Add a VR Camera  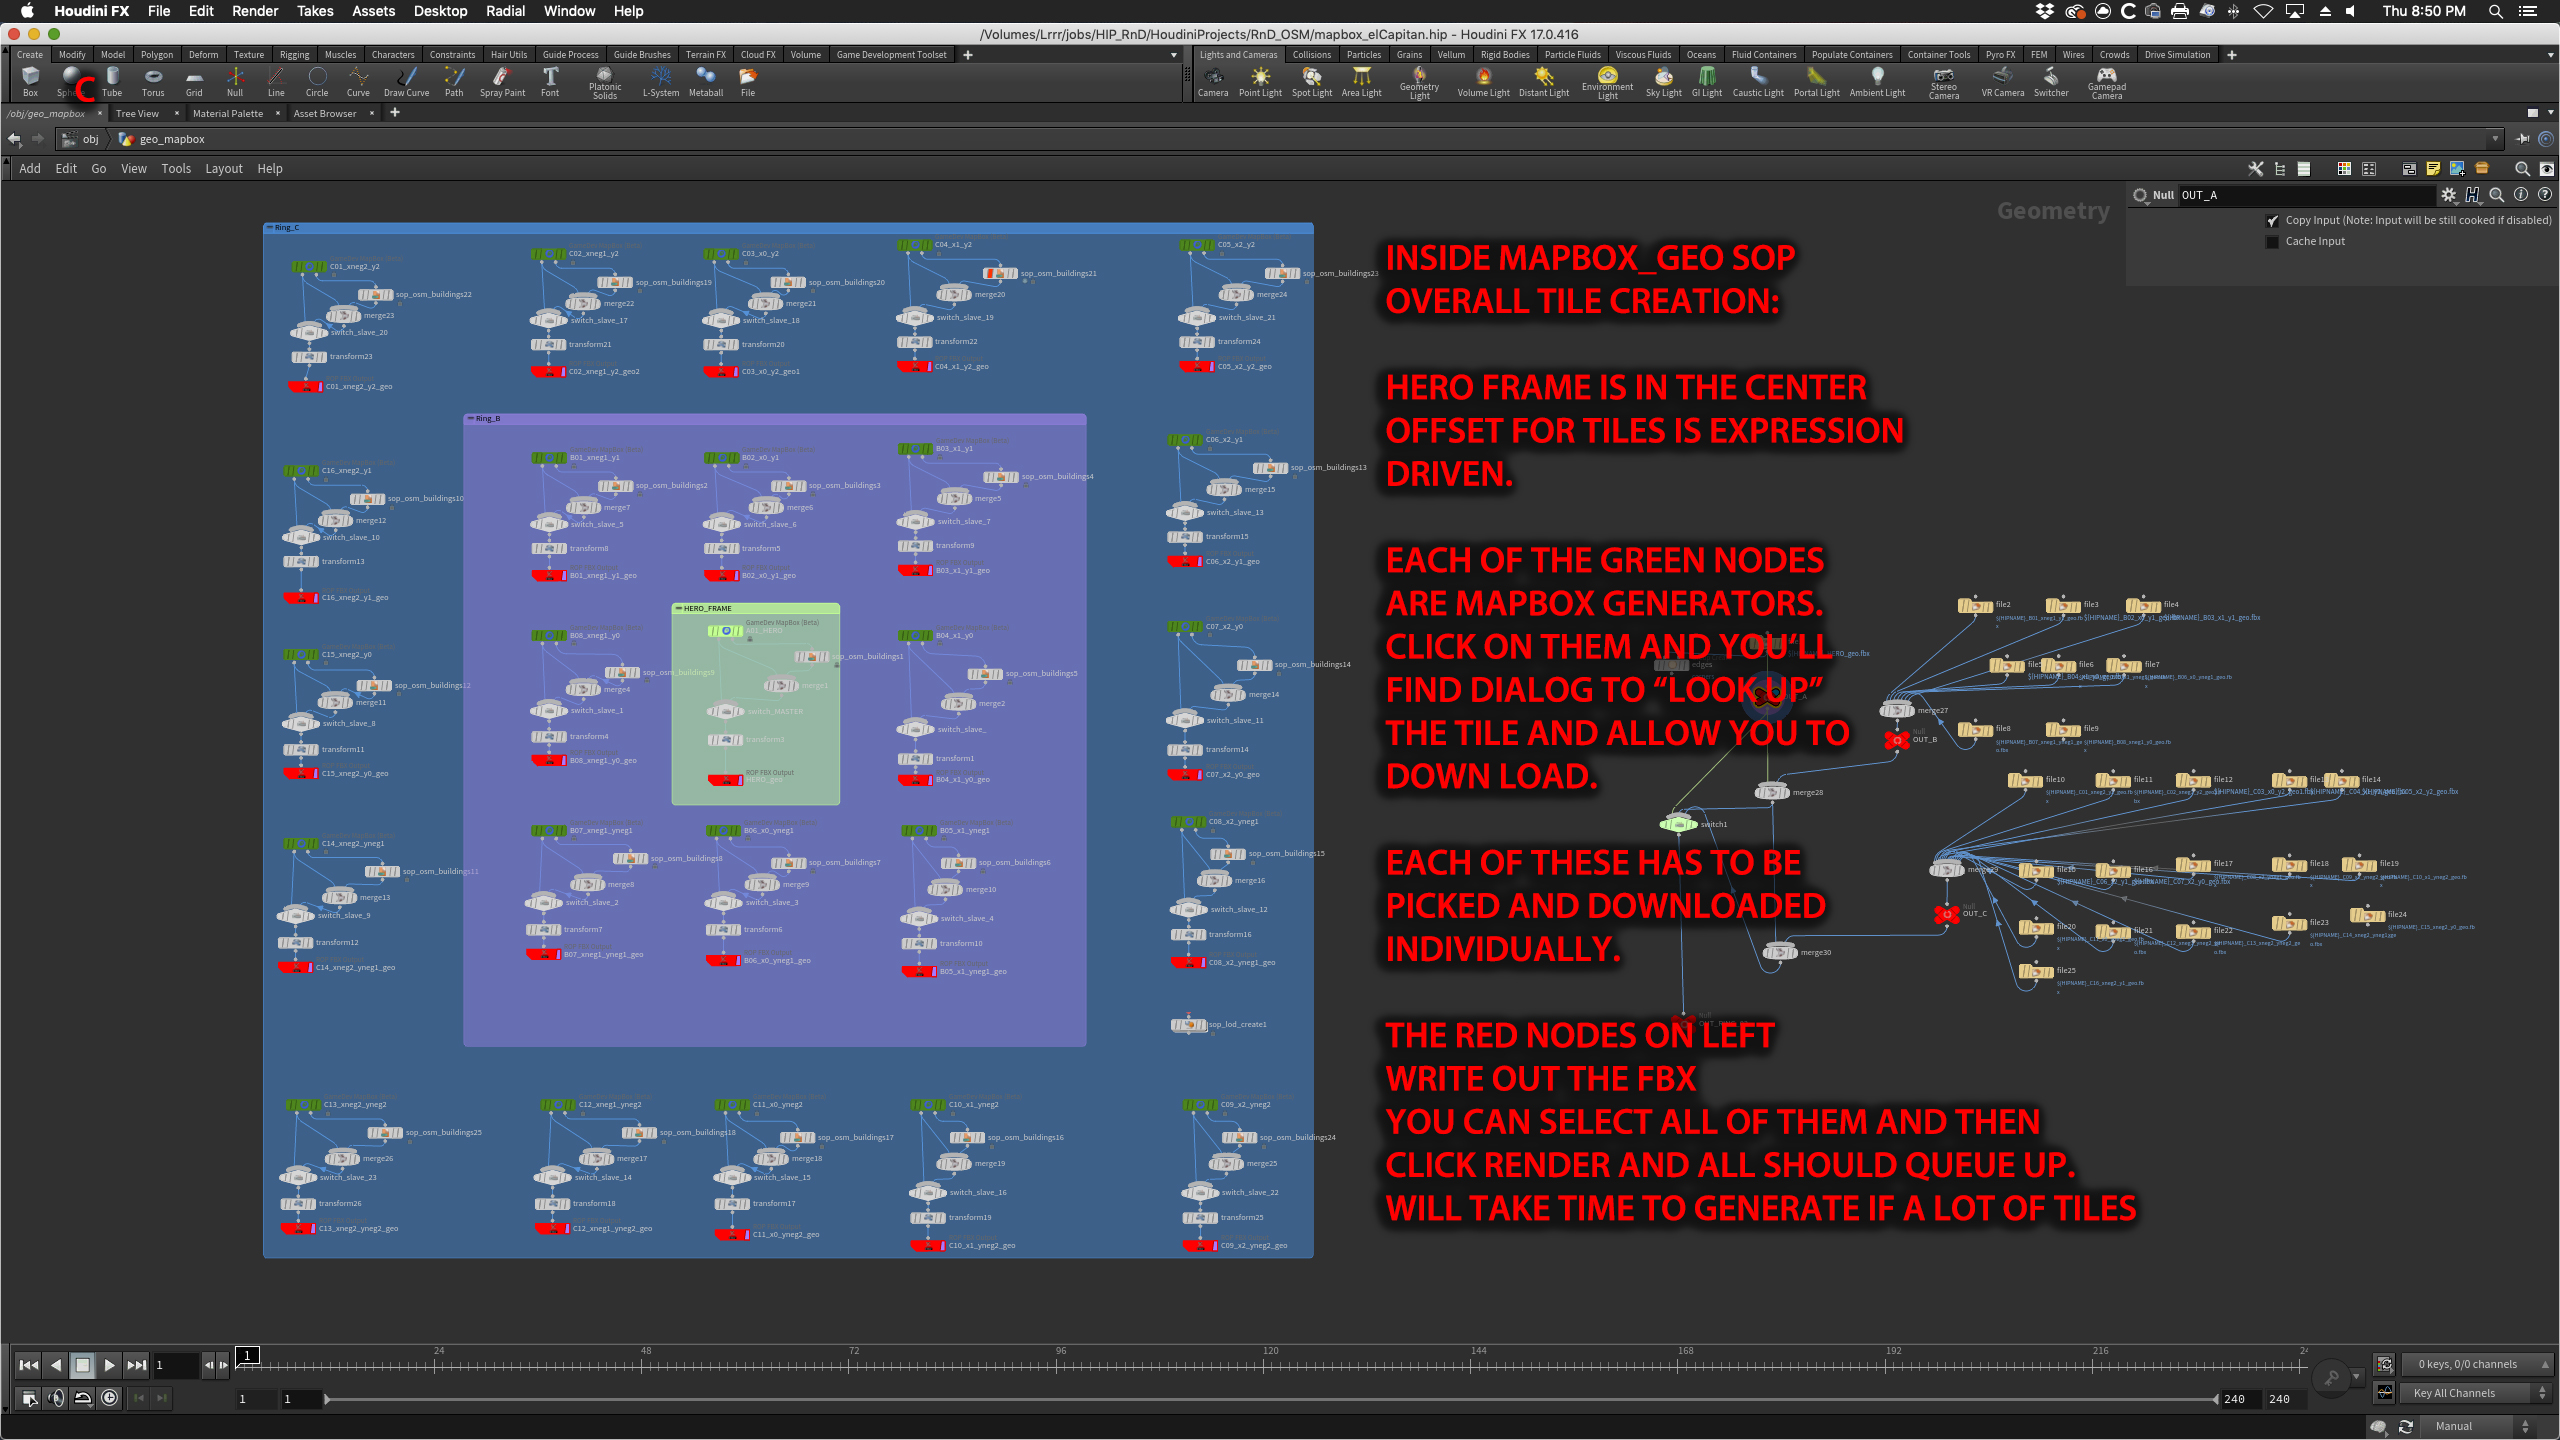pyautogui.click(x=2003, y=81)
